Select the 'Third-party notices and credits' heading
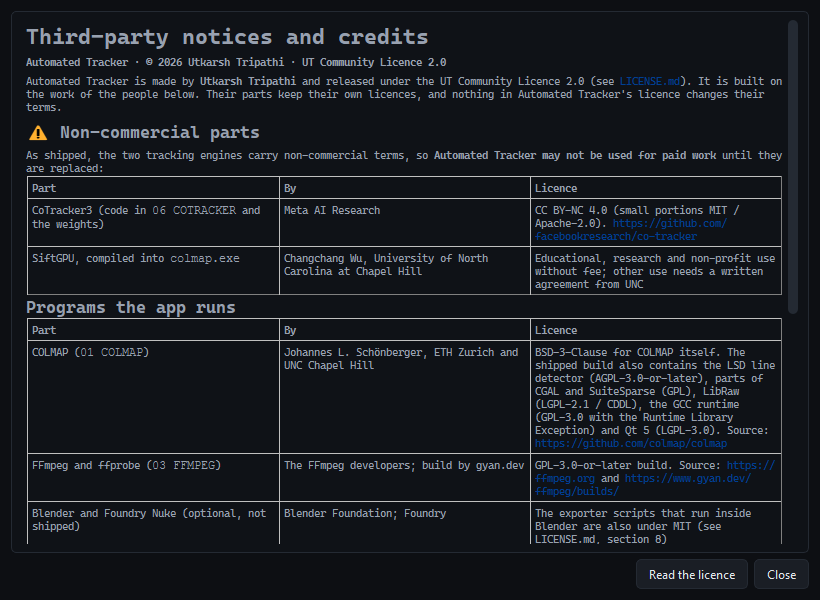Viewport: 820px width, 600px height. 227,37
